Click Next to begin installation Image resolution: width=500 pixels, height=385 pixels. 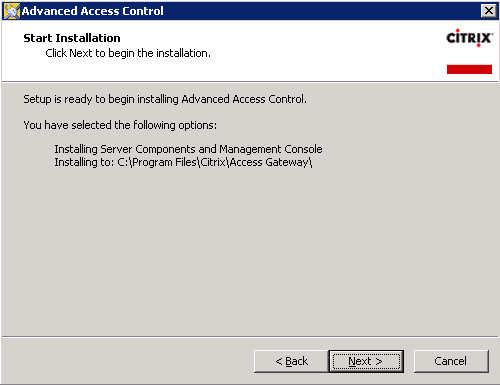tap(366, 361)
